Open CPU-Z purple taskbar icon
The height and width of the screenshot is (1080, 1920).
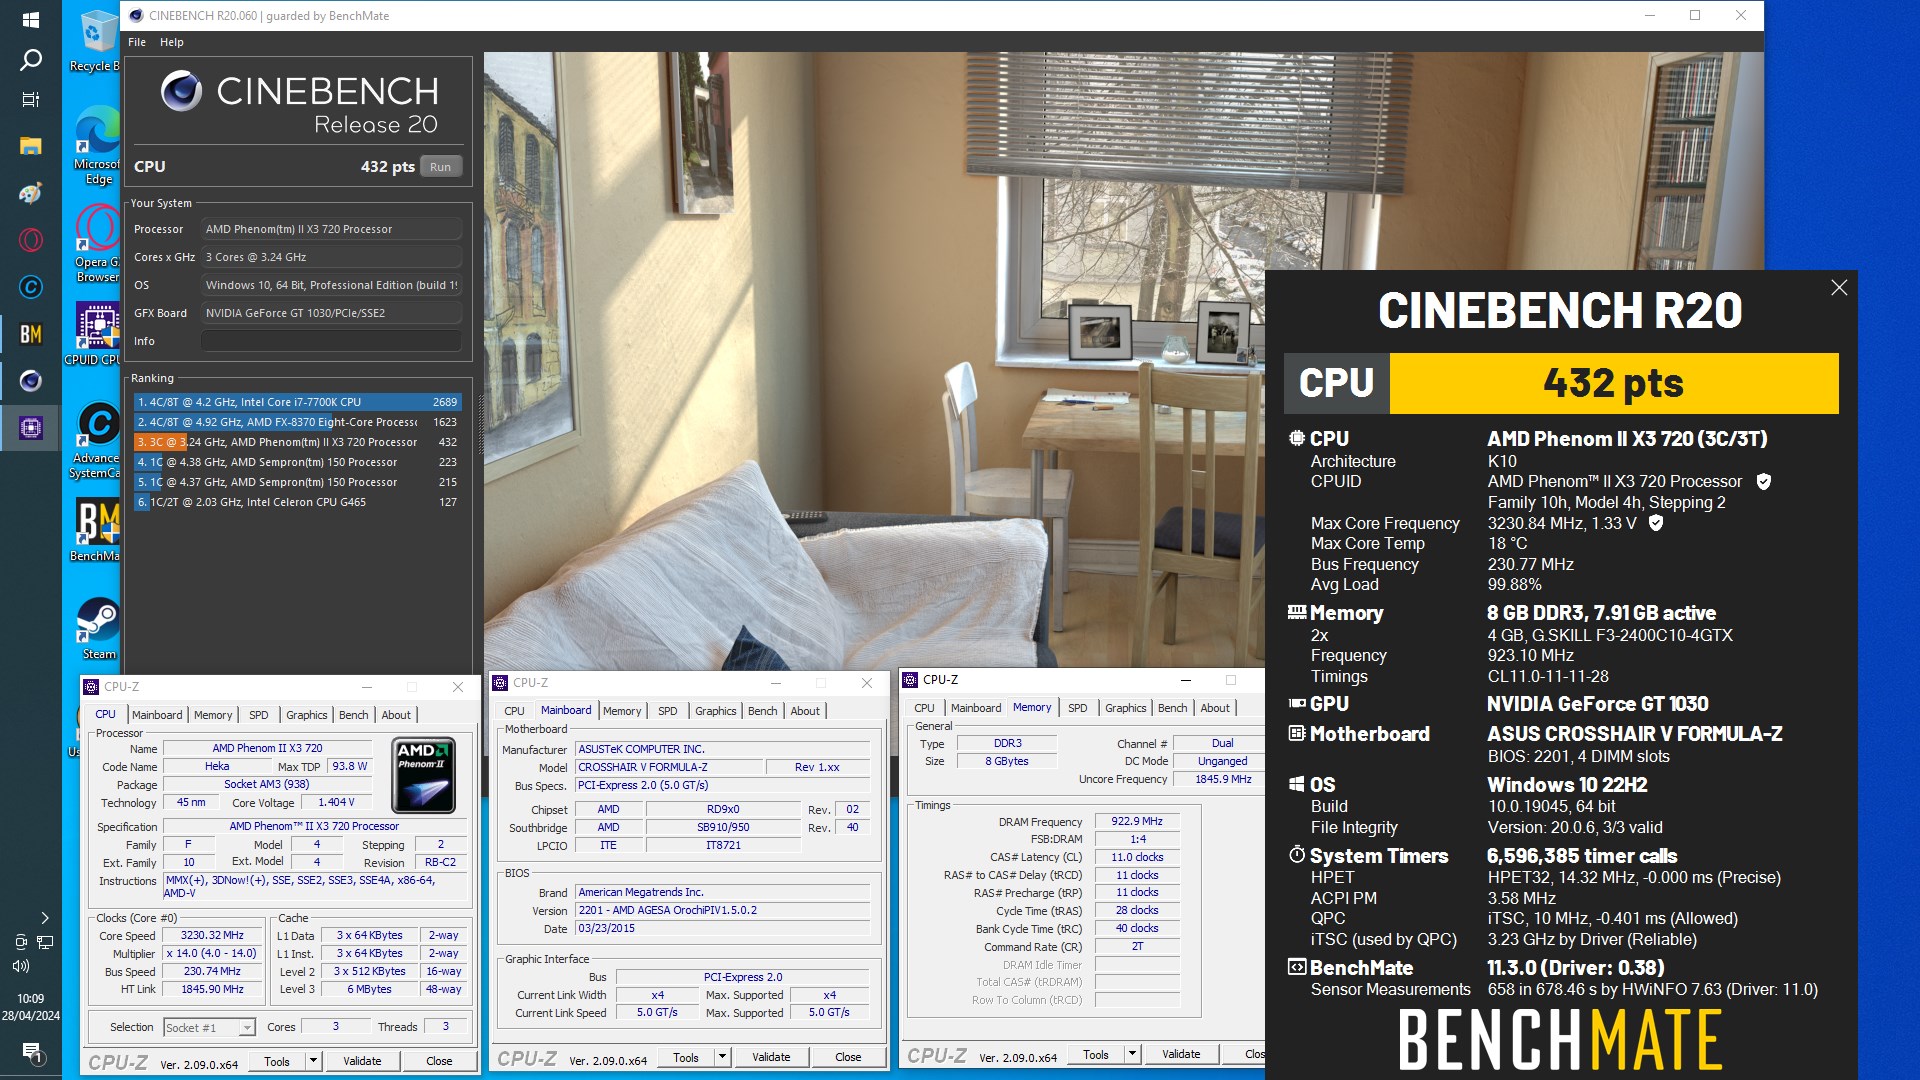point(30,428)
